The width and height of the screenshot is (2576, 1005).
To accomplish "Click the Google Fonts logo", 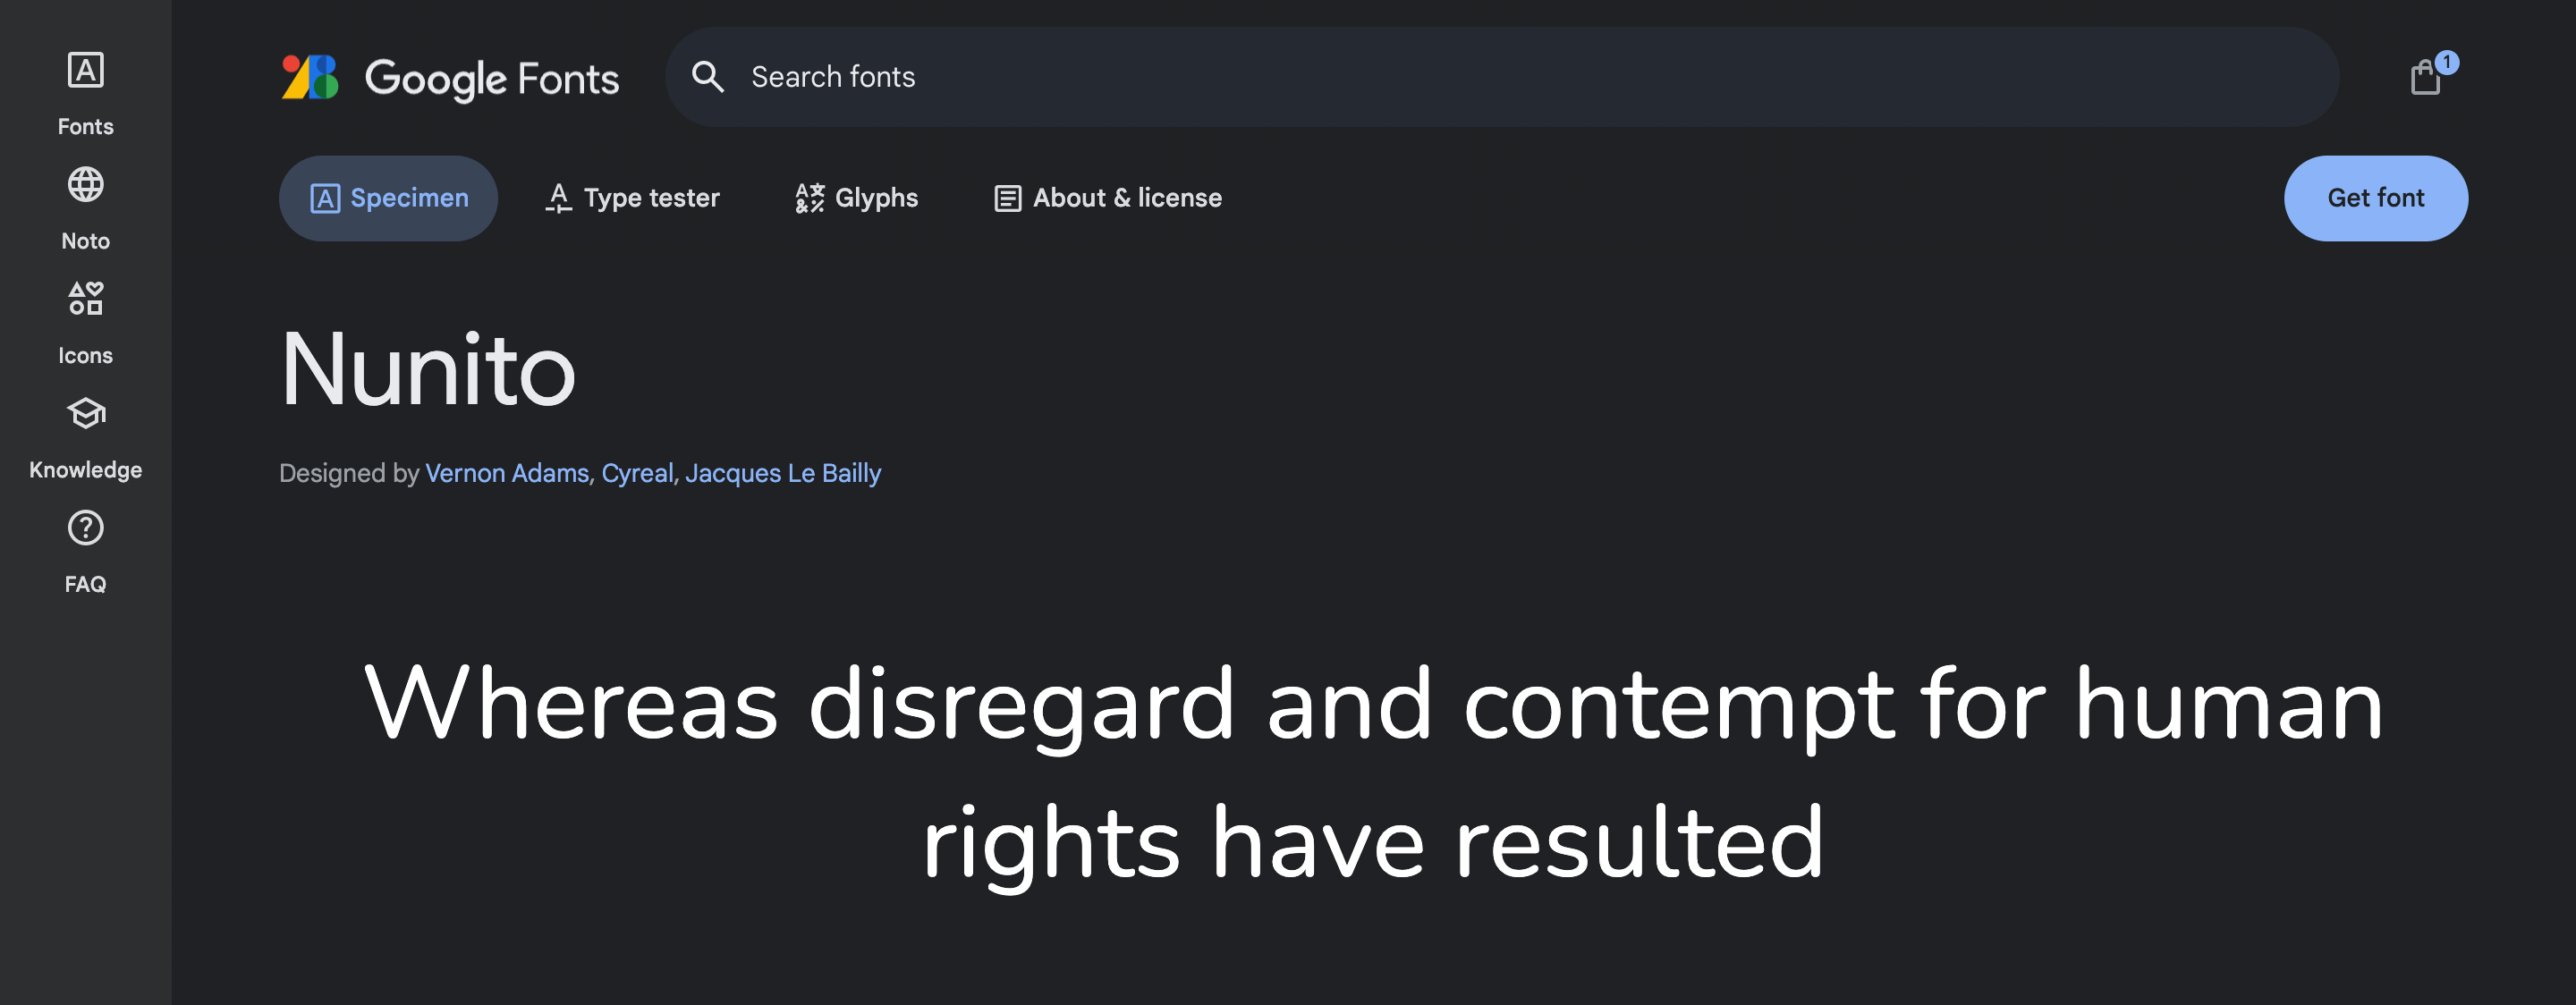I will 310,77.
